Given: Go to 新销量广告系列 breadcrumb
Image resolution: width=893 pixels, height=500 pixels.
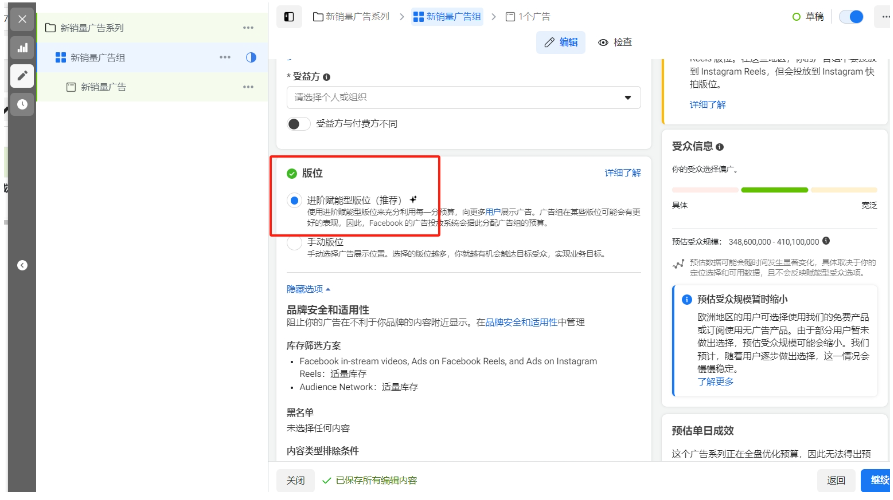Looking at the screenshot, I should point(351,17).
